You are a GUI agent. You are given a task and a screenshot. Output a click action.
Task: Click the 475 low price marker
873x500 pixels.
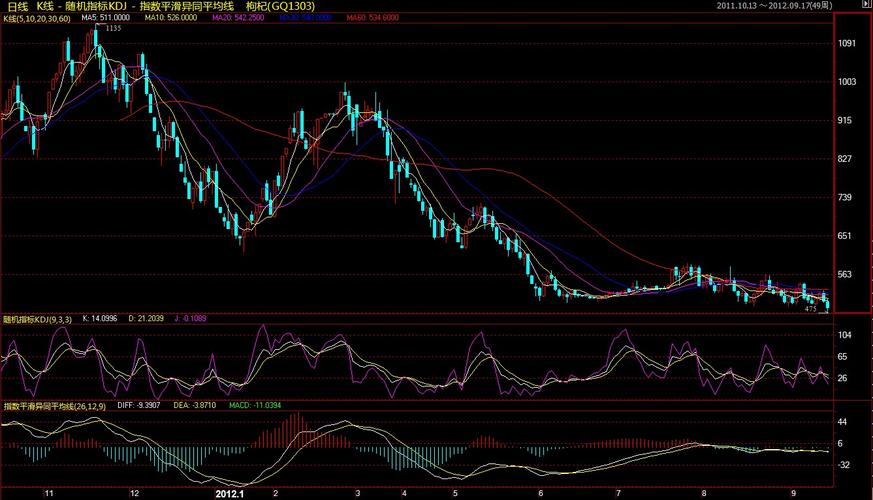coord(811,309)
